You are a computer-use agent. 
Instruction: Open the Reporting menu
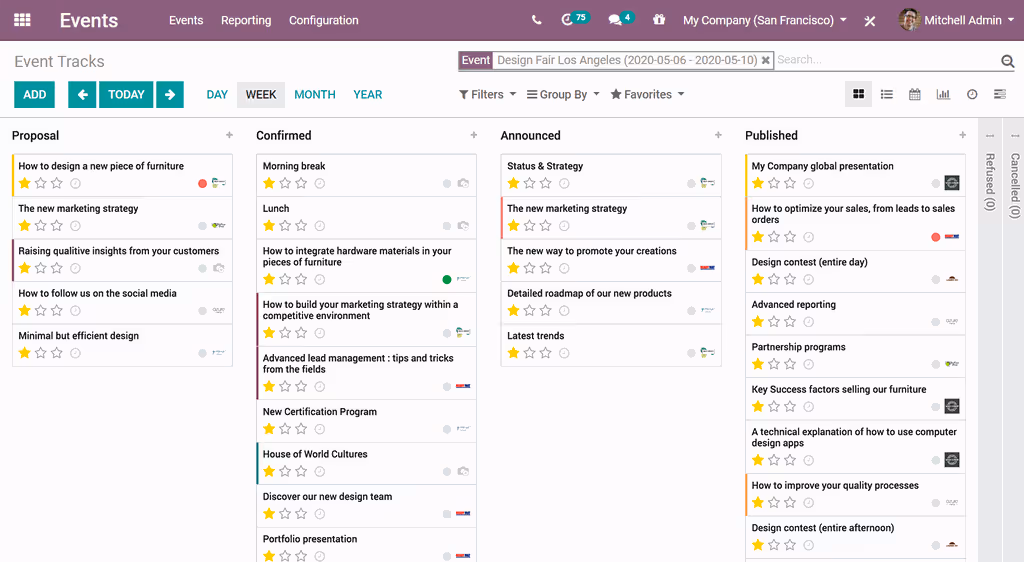click(246, 20)
